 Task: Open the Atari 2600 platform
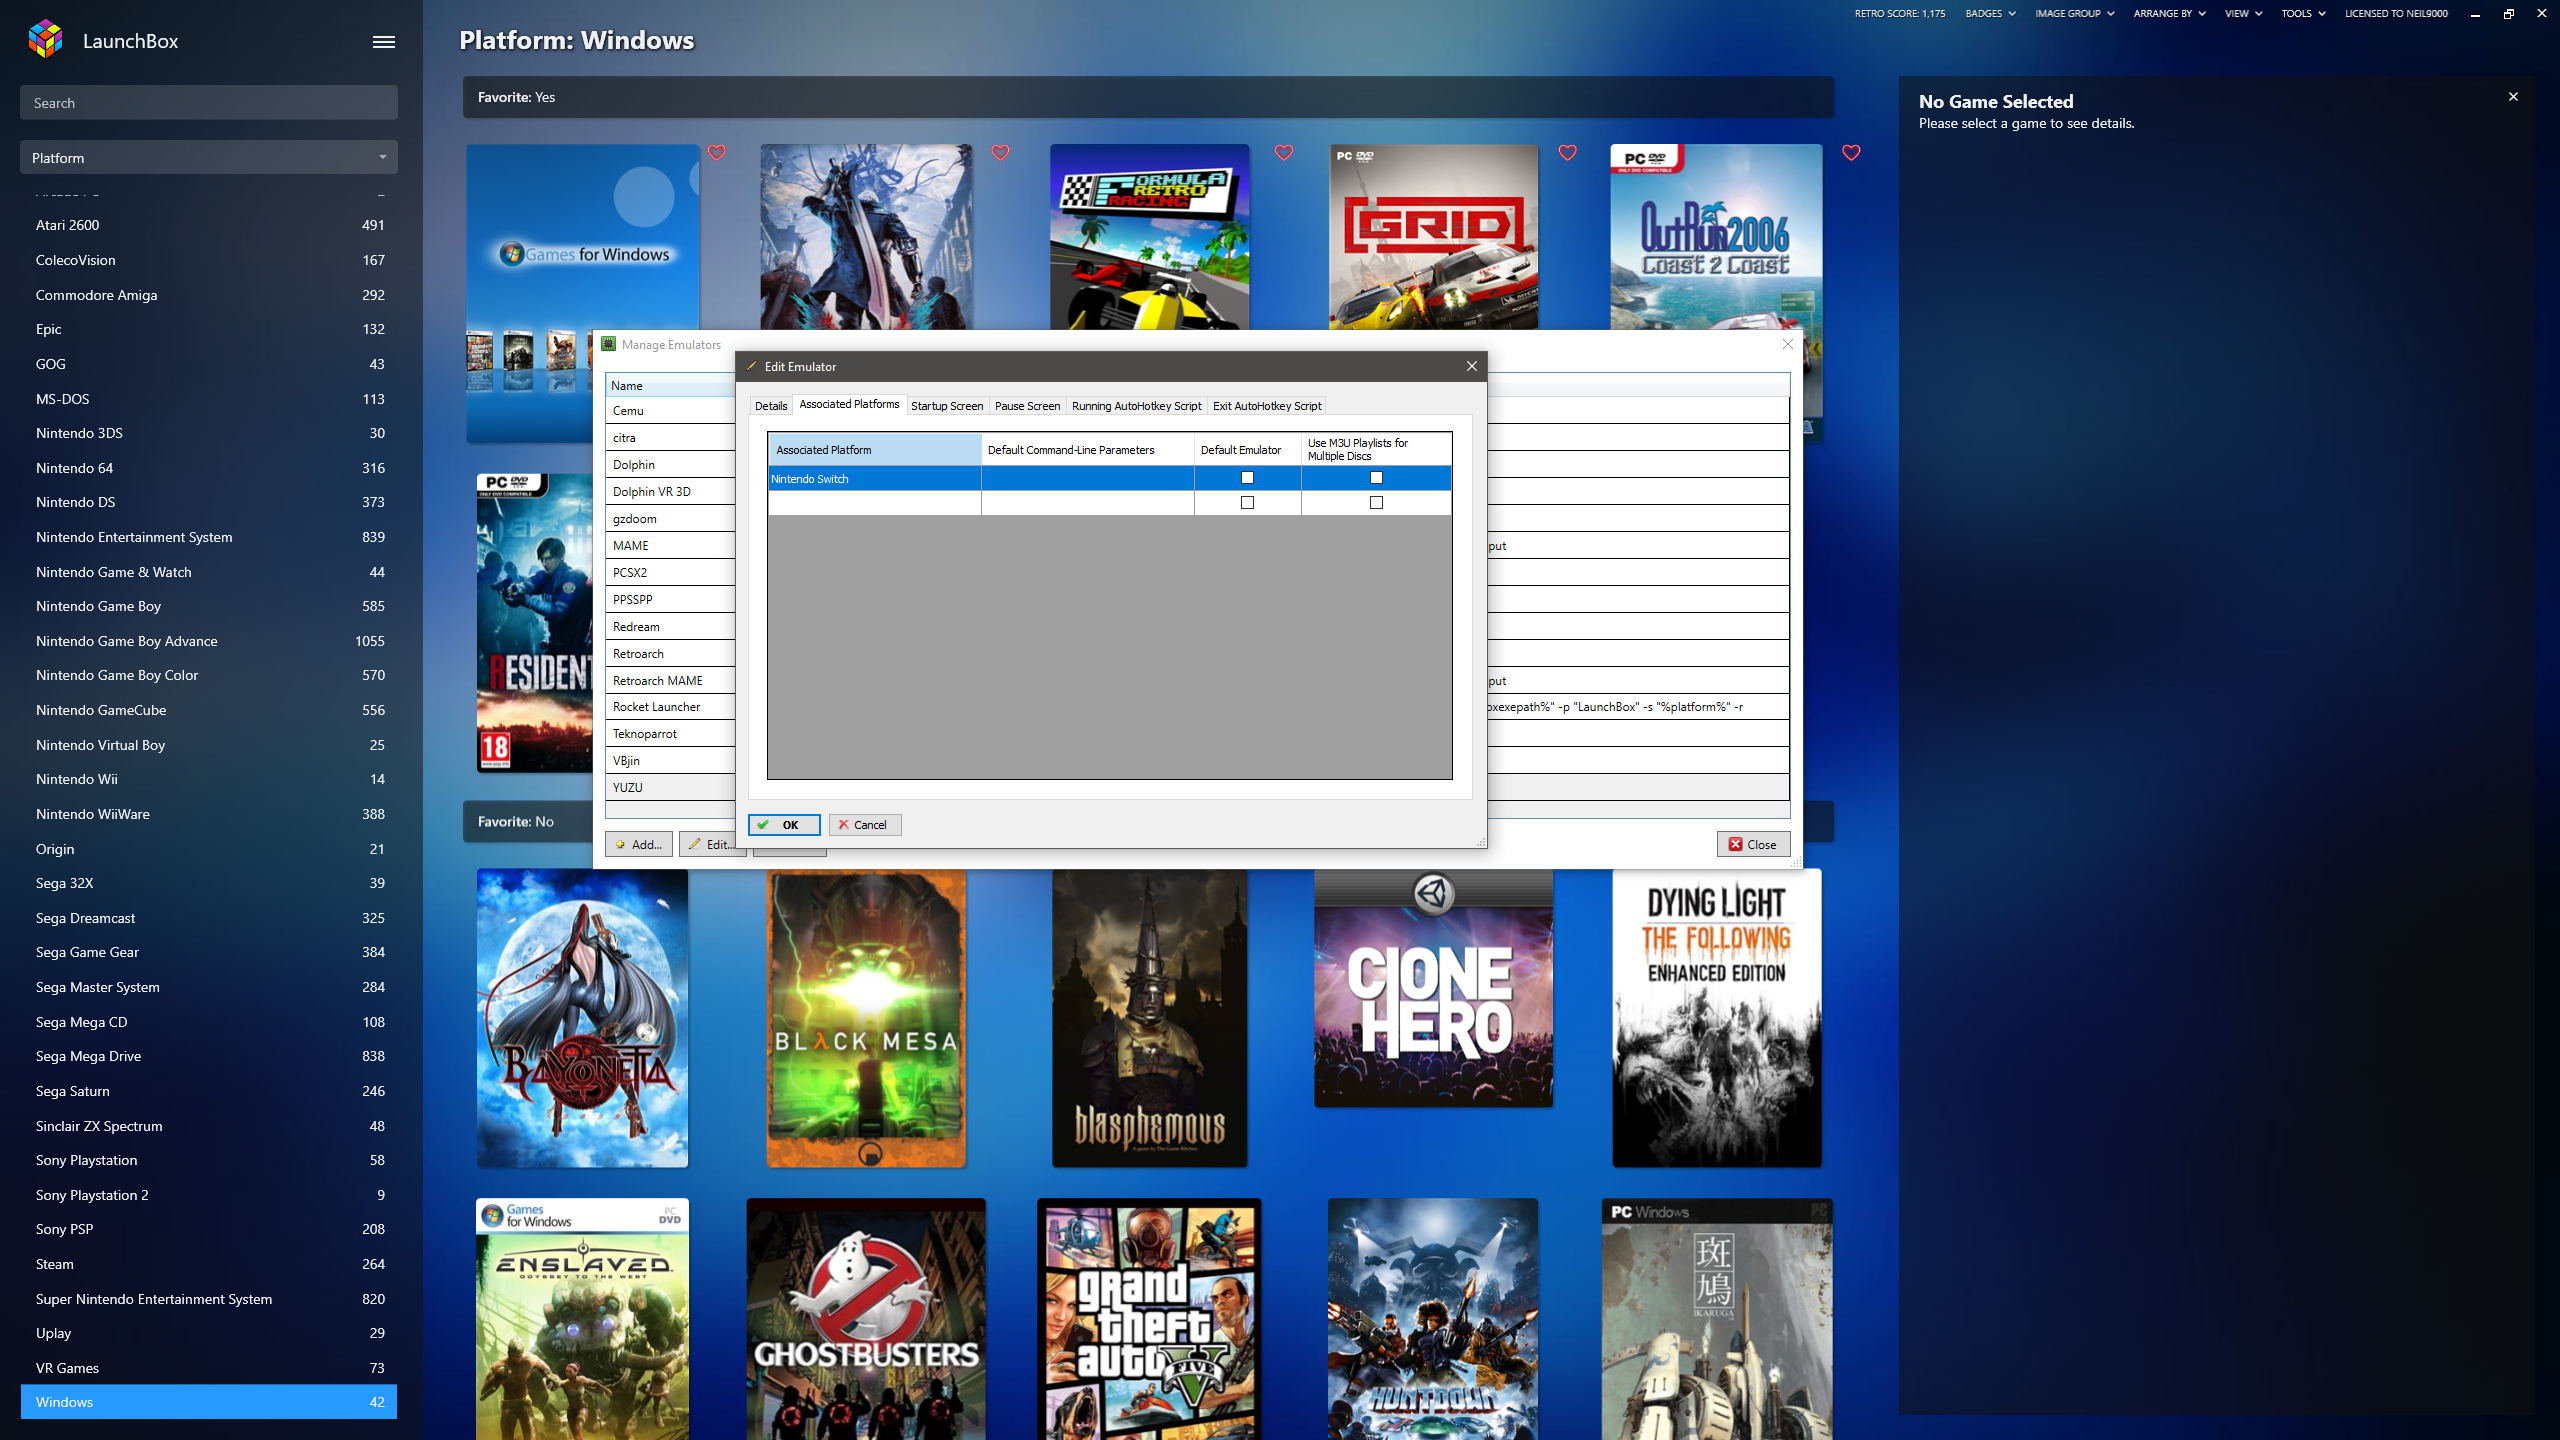(209, 225)
